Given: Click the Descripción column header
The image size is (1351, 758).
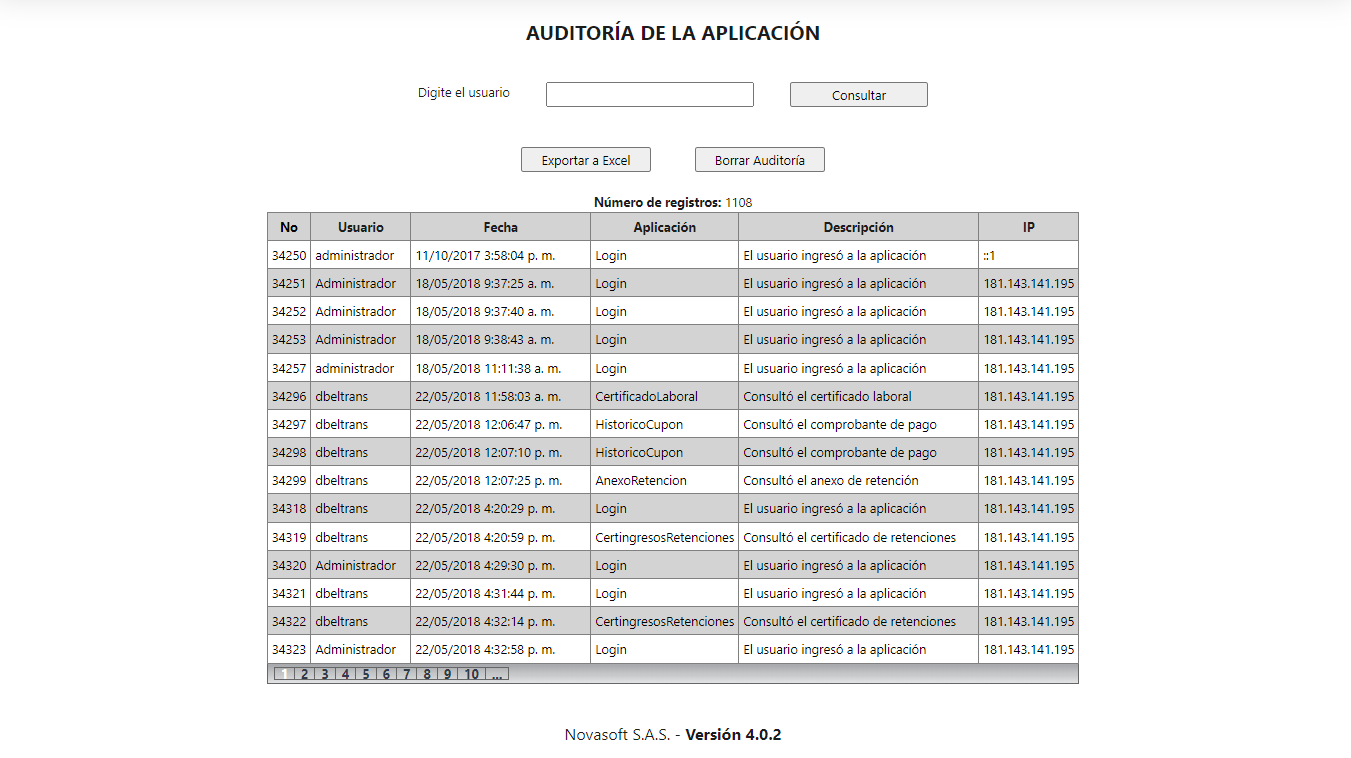Looking at the screenshot, I should (857, 227).
